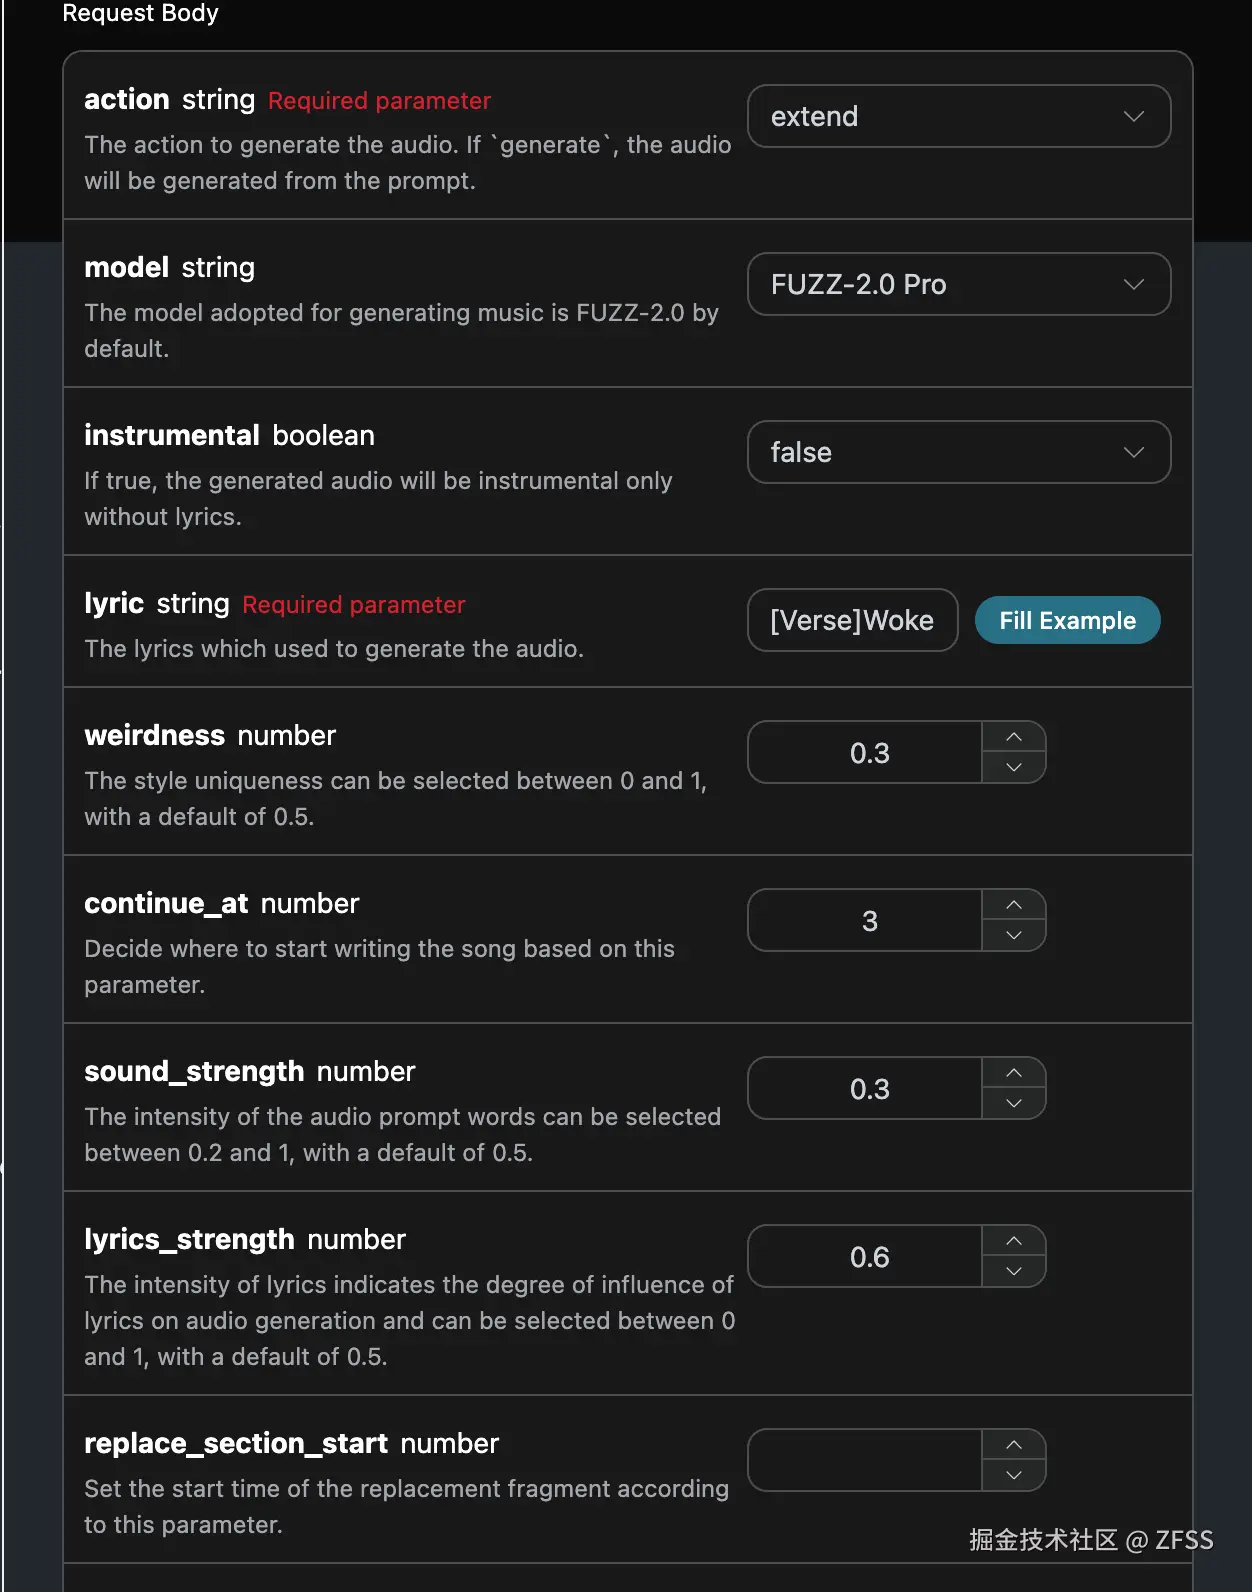Screen dimensions: 1252x1592
Task: Click the sound_strength field showing 0.3
Action: [866, 1088]
